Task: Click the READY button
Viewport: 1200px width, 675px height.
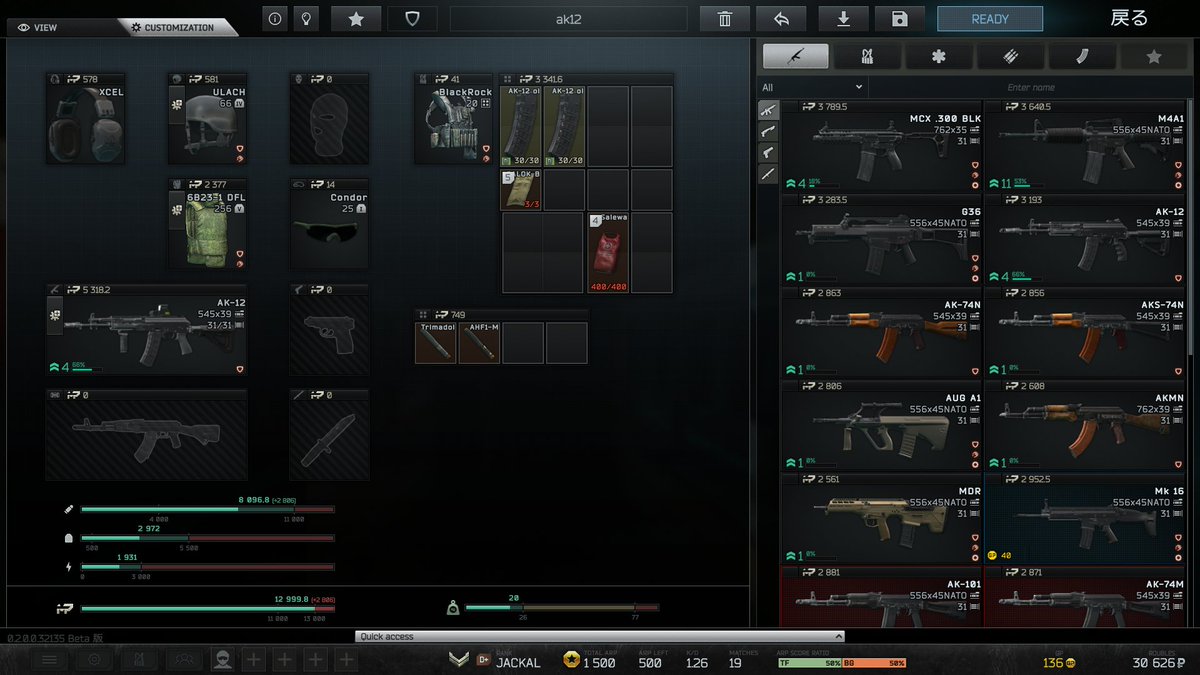Action: (989, 18)
